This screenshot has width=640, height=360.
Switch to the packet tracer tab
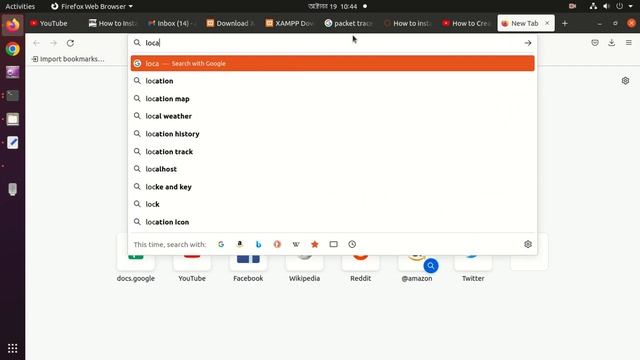pos(349,23)
